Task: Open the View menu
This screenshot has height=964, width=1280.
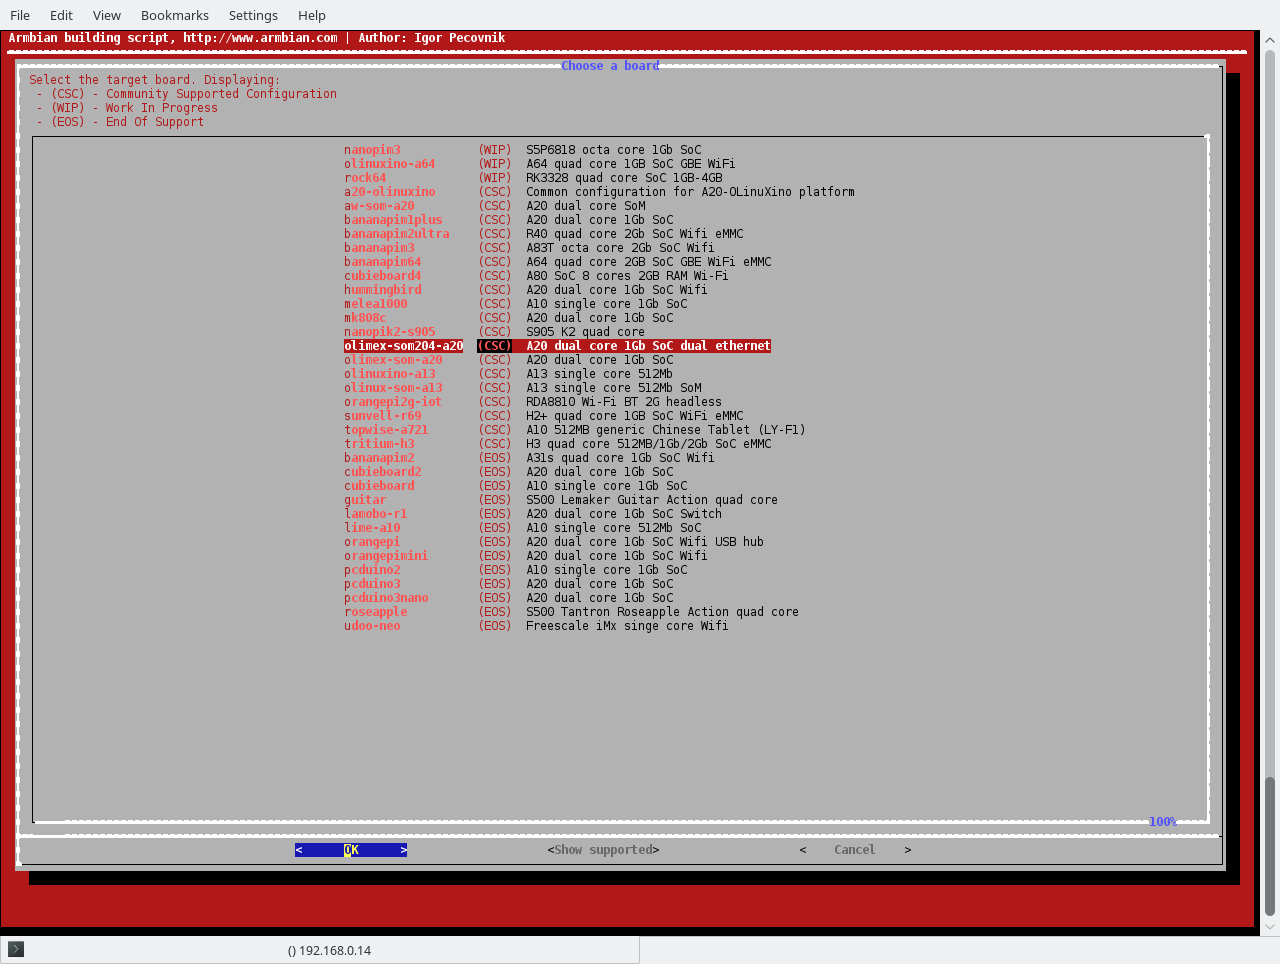Action: 107,15
